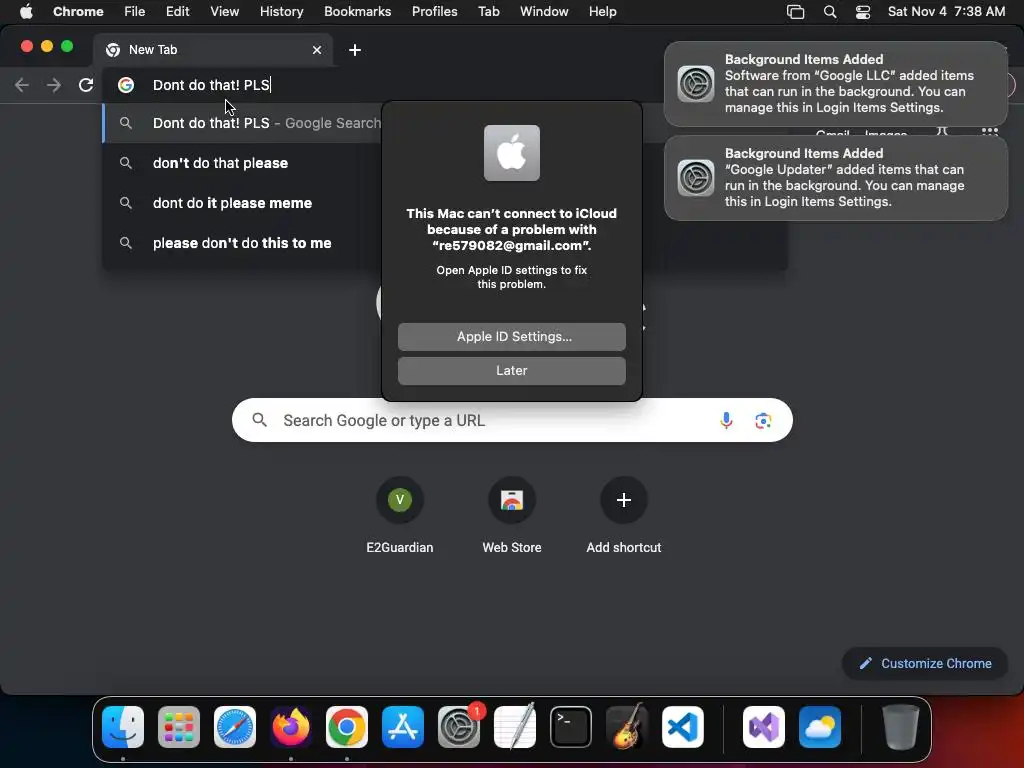Launch Safari from the dock
1024x768 pixels.
[234, 727]
